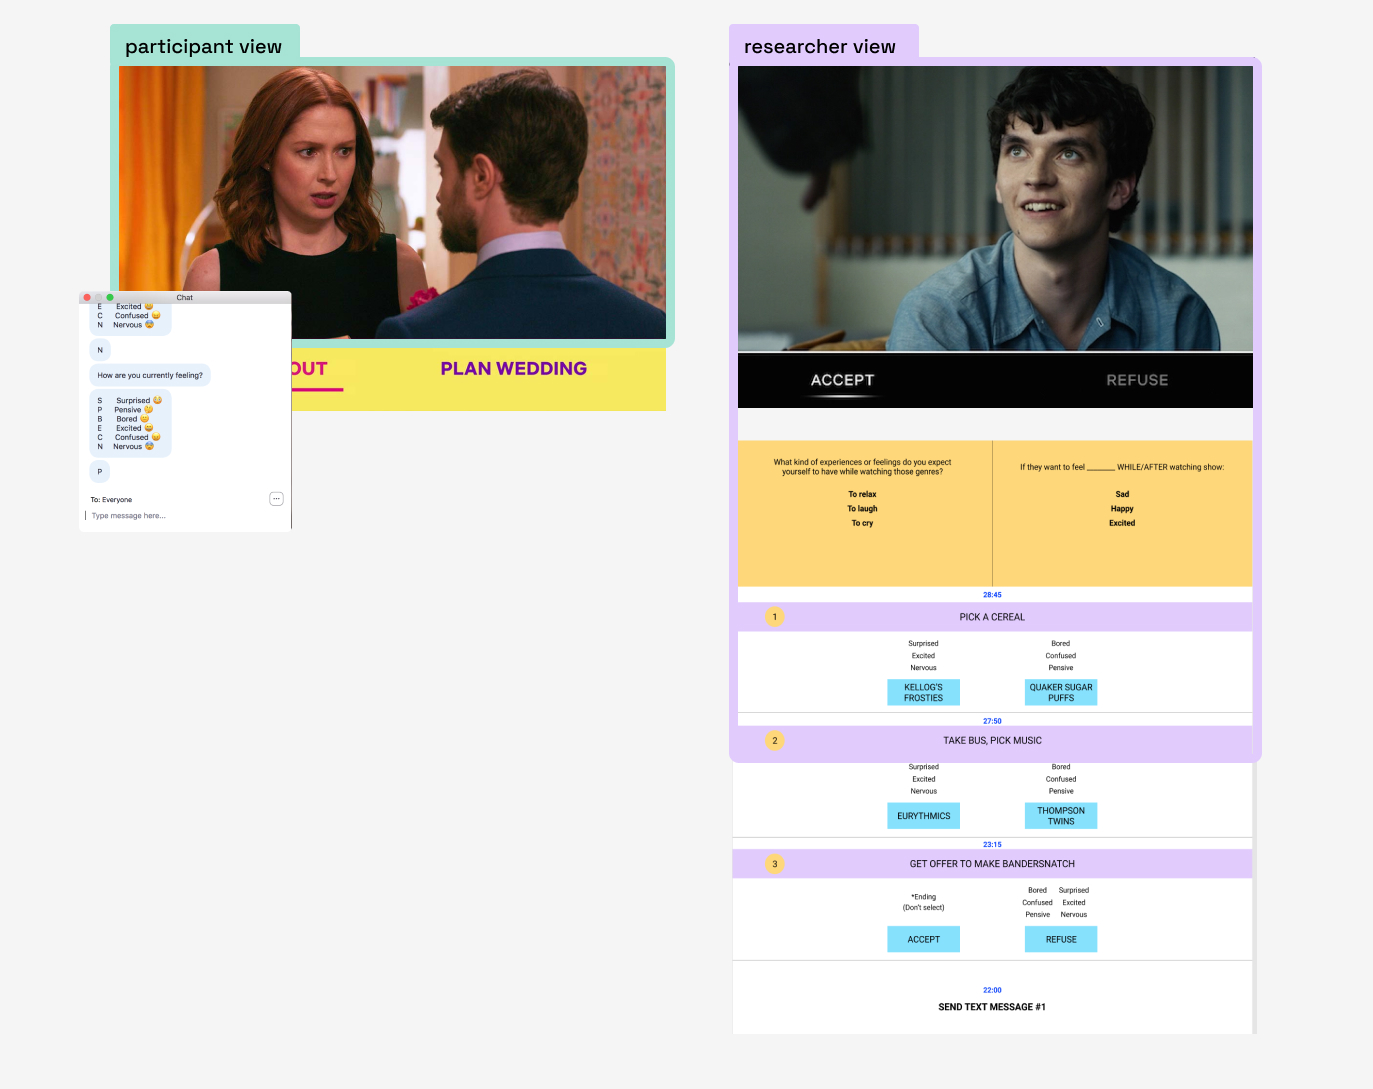Screen dimensions: 1373x1089
Task: Click the single 'N' chat reply bubble
Action: click(x=100, y=350)
